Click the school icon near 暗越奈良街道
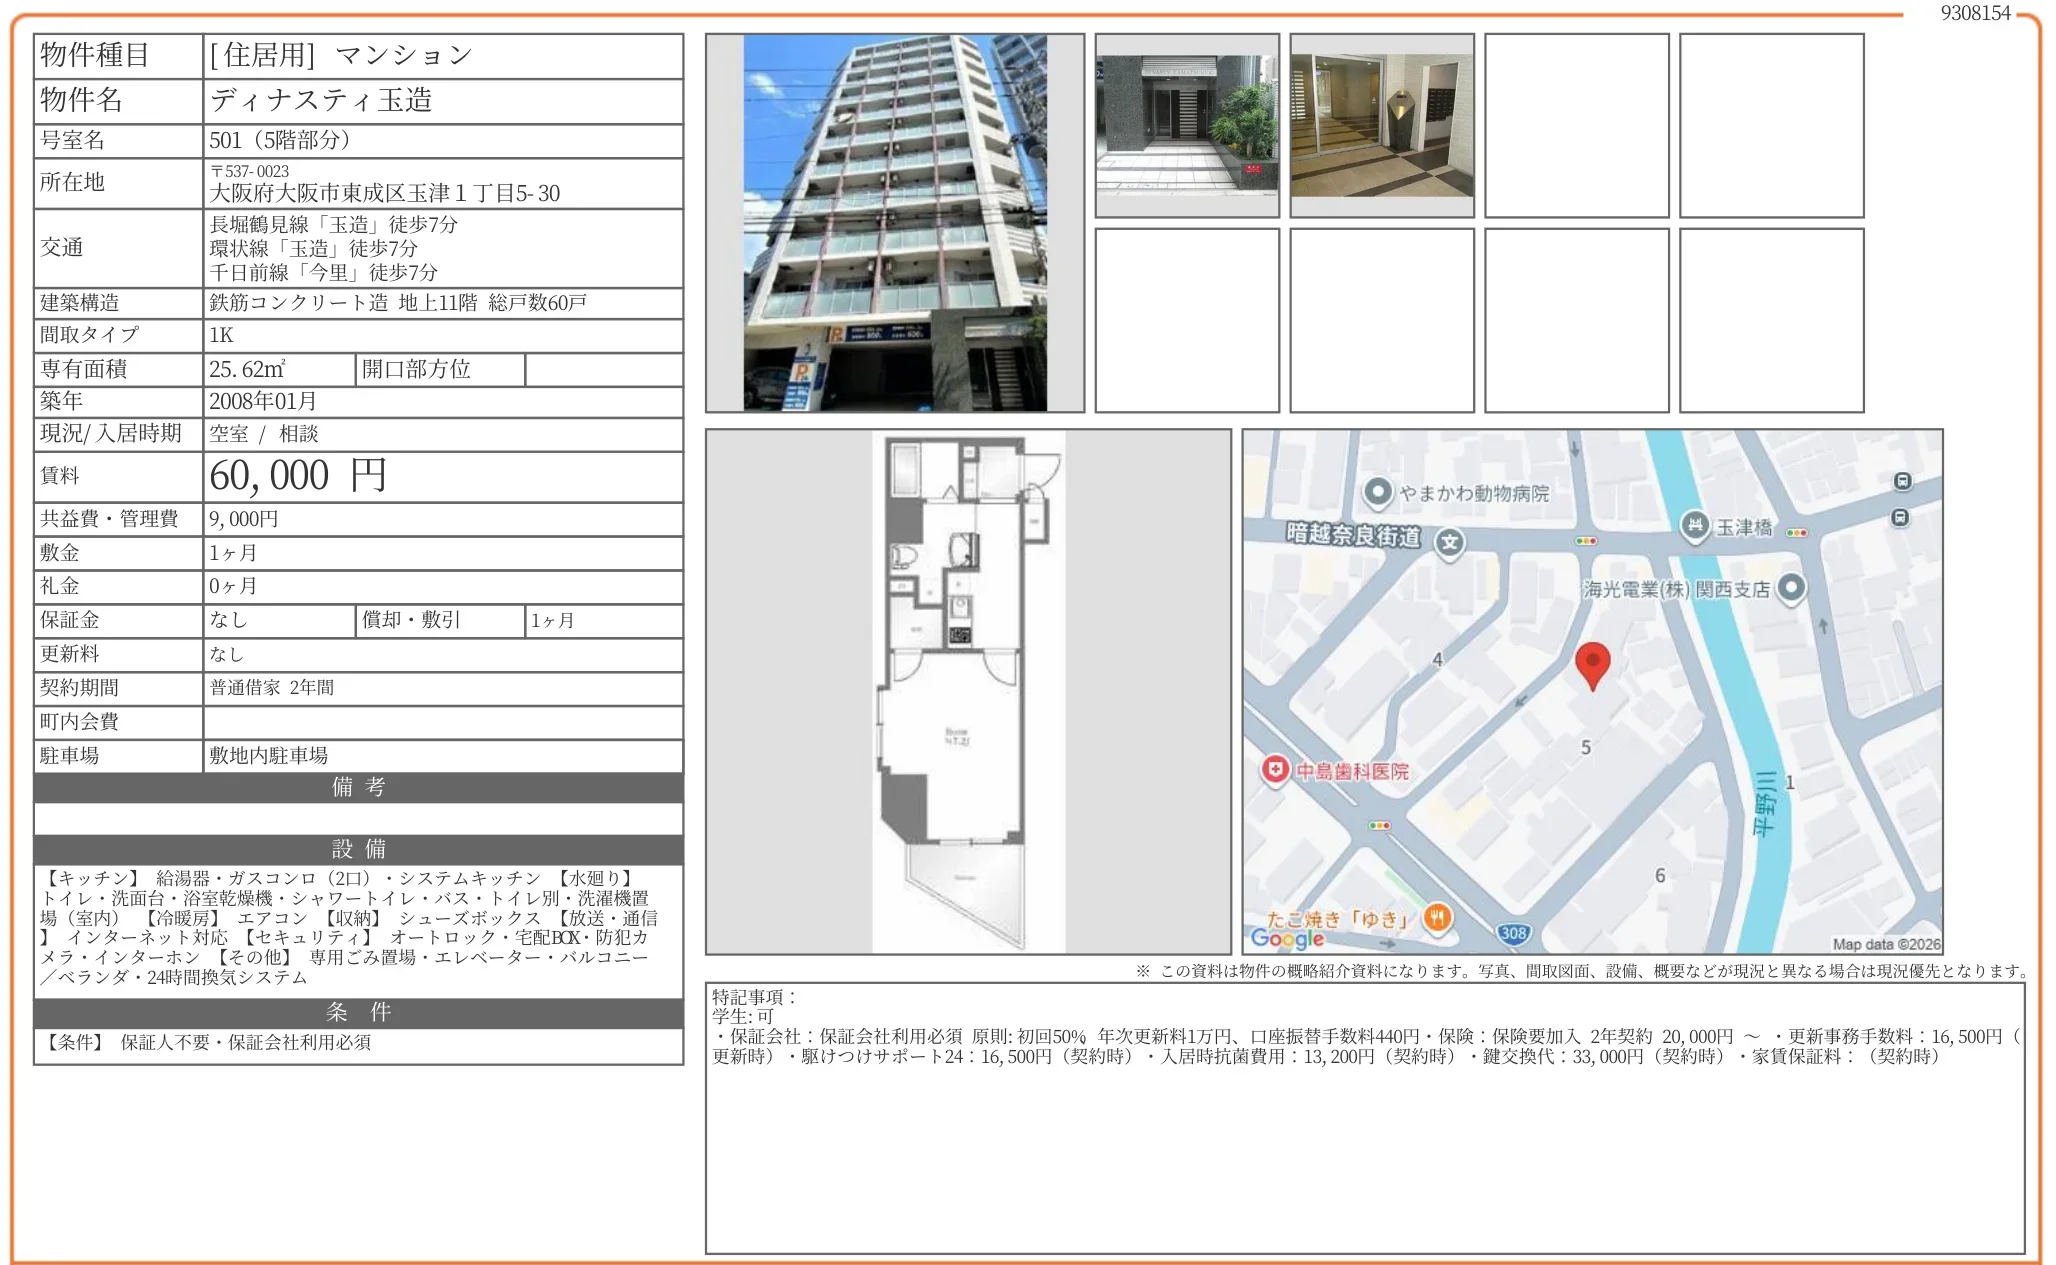Screen dimensions: 2056x1265 coord(1449,543)
